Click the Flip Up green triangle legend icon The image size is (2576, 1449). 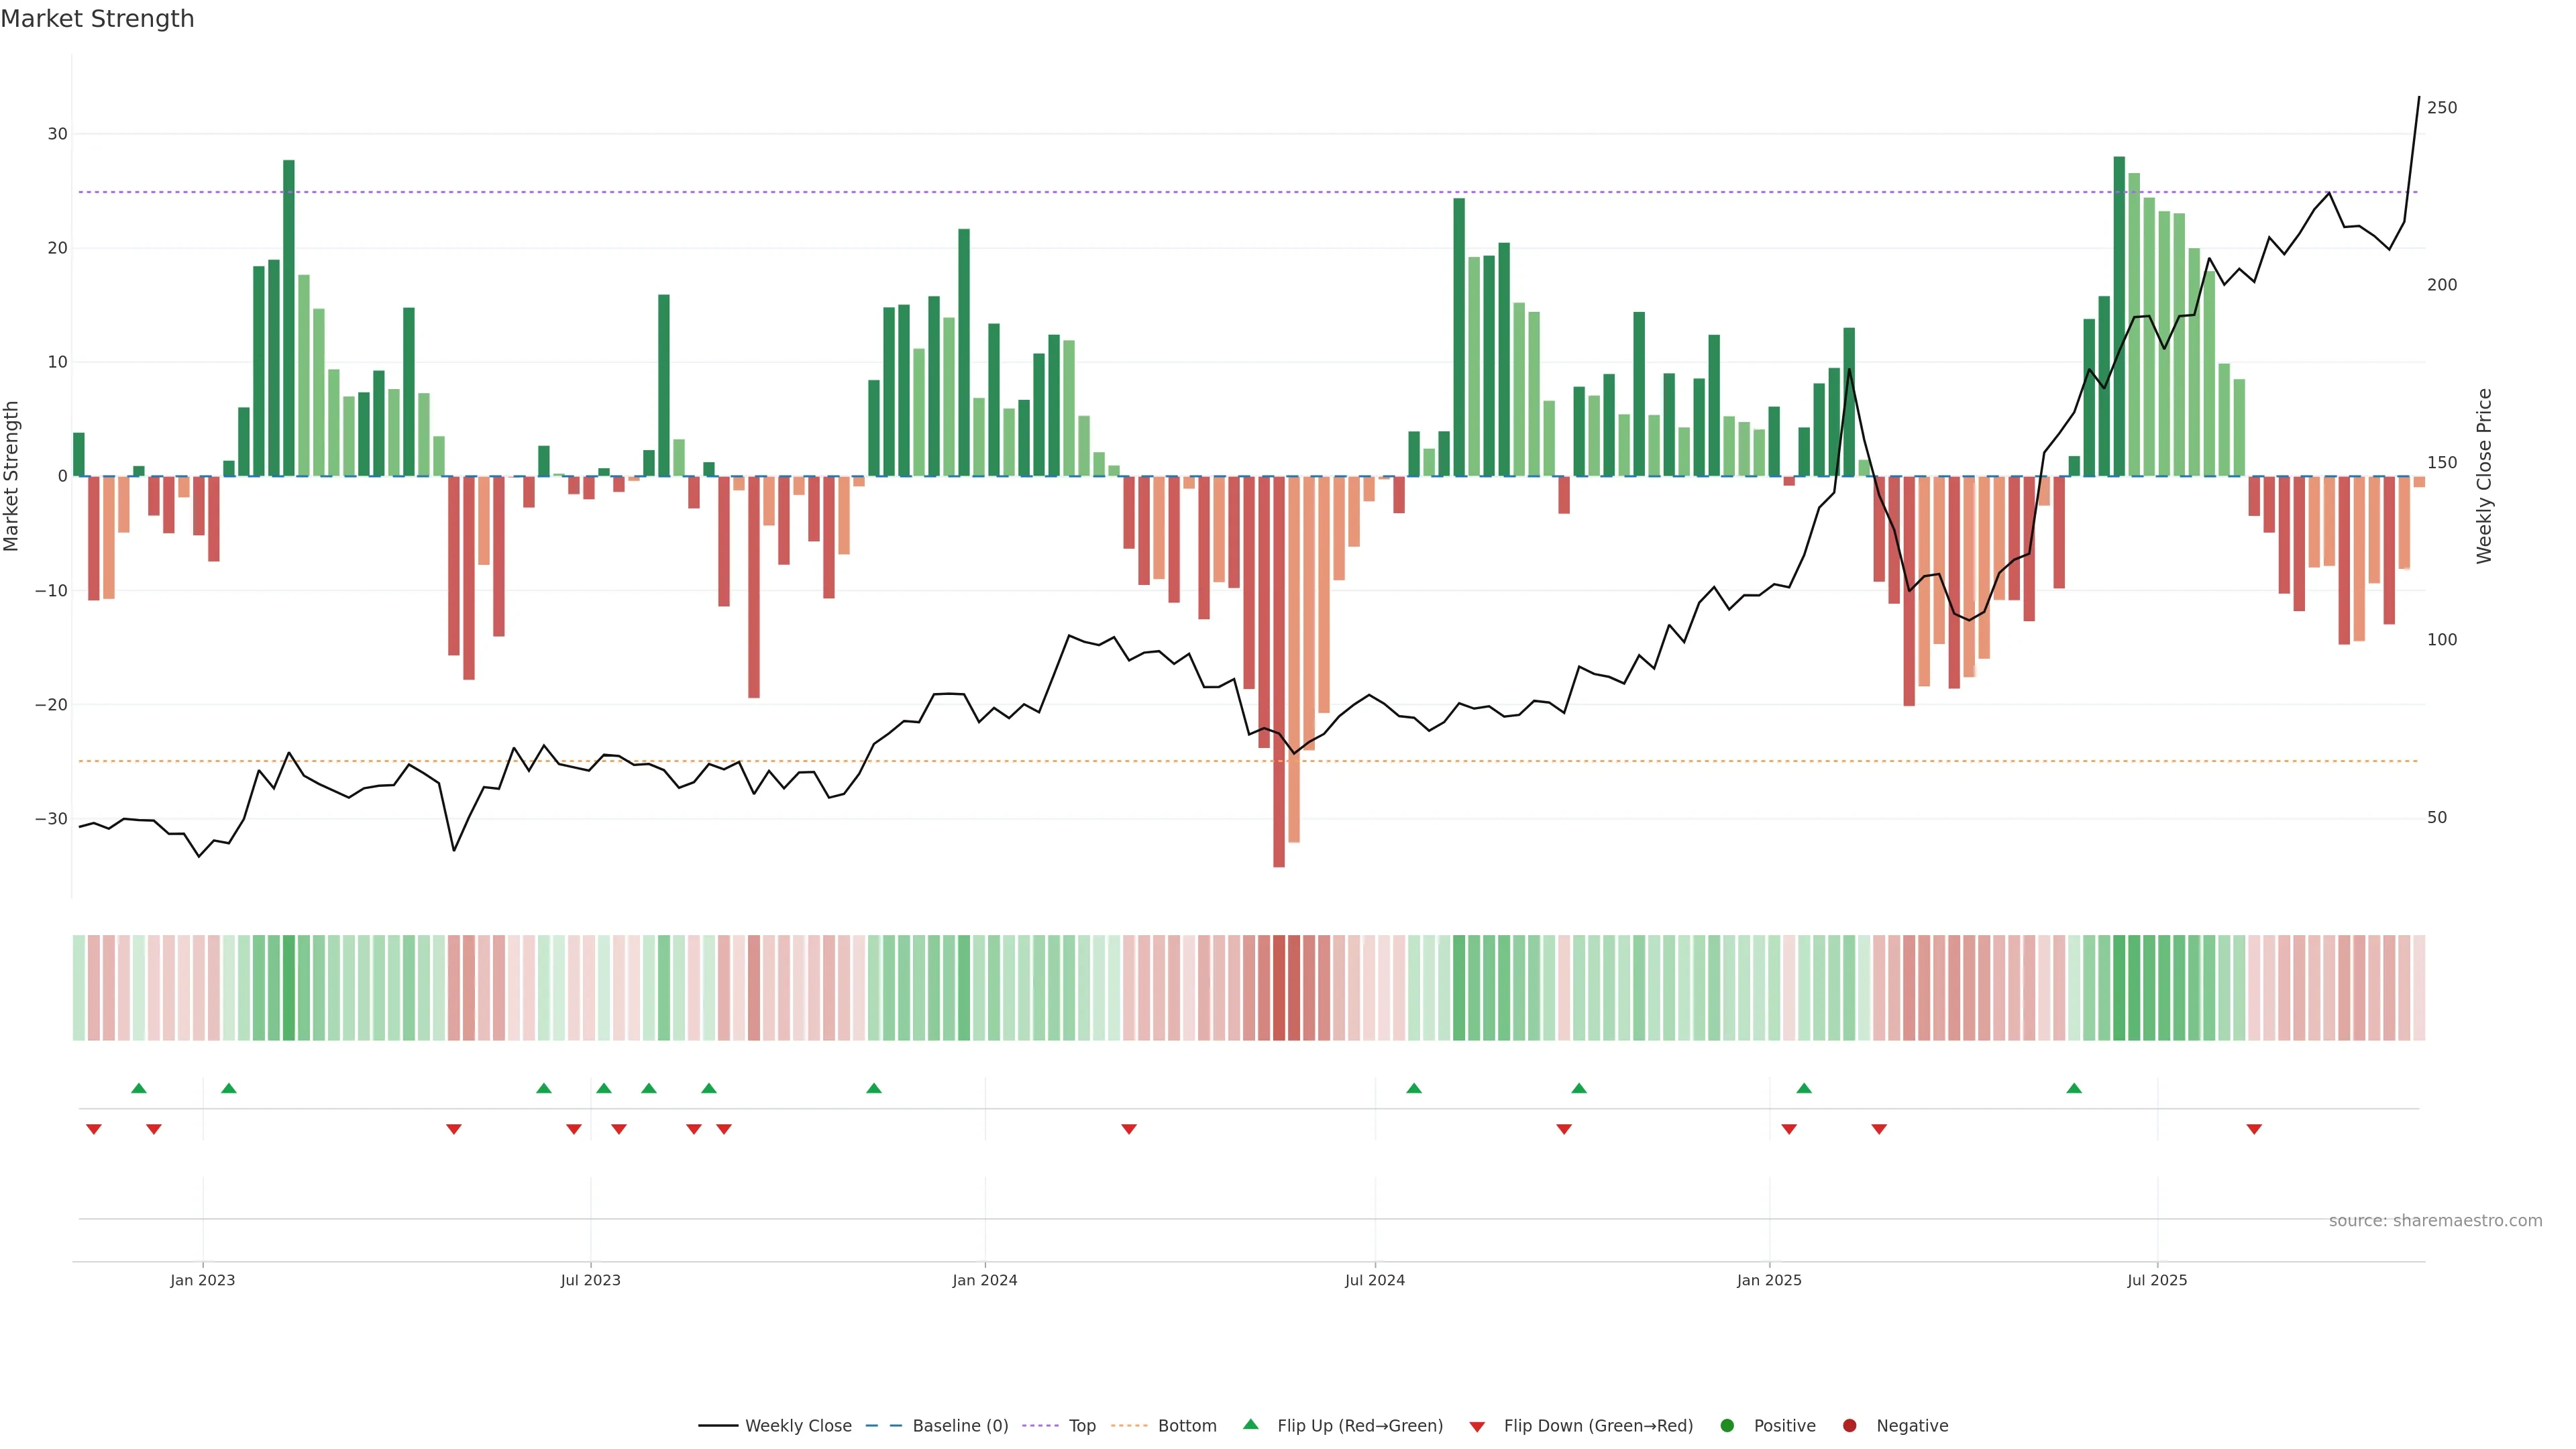pyautogui.click(x=1250, y=1424)
